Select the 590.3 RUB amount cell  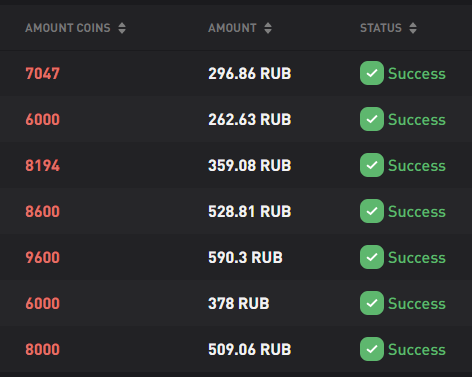[x=245, y=257]
